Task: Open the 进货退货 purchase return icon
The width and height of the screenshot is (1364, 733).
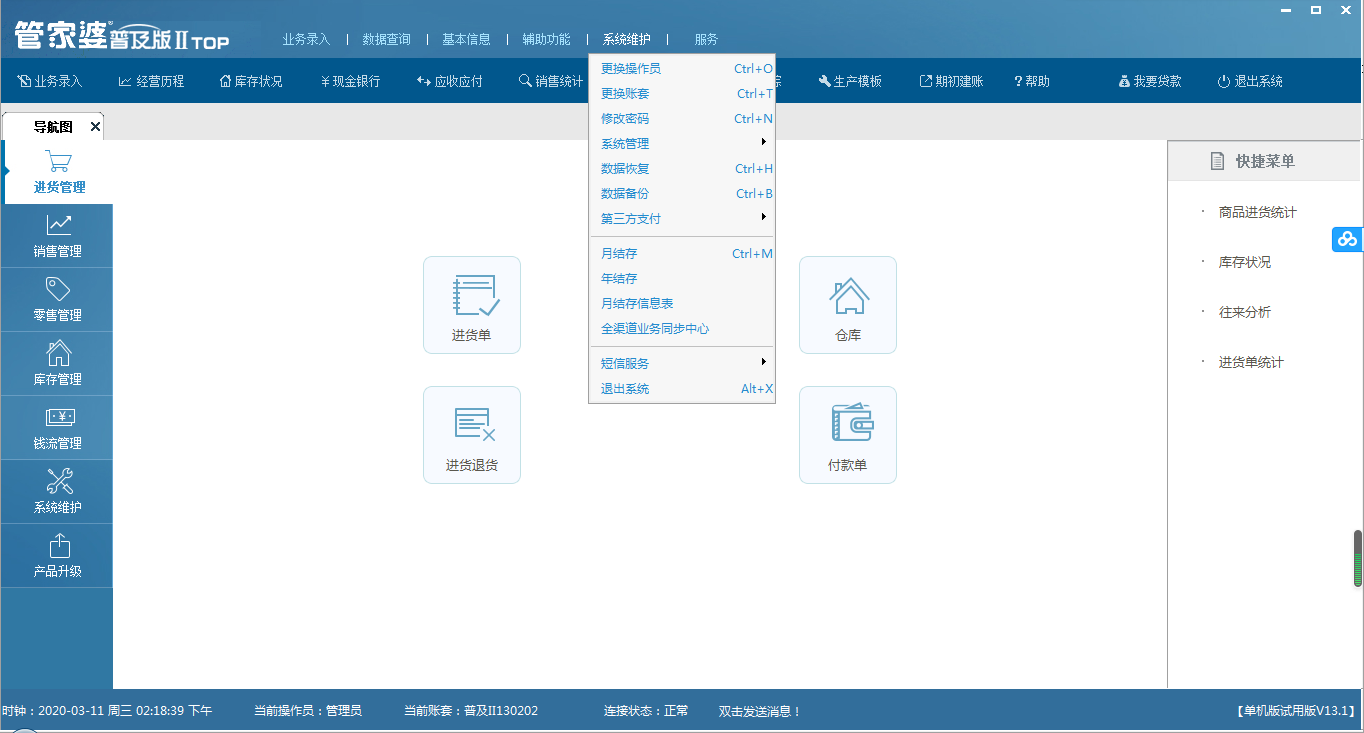Action: point(471,434)
